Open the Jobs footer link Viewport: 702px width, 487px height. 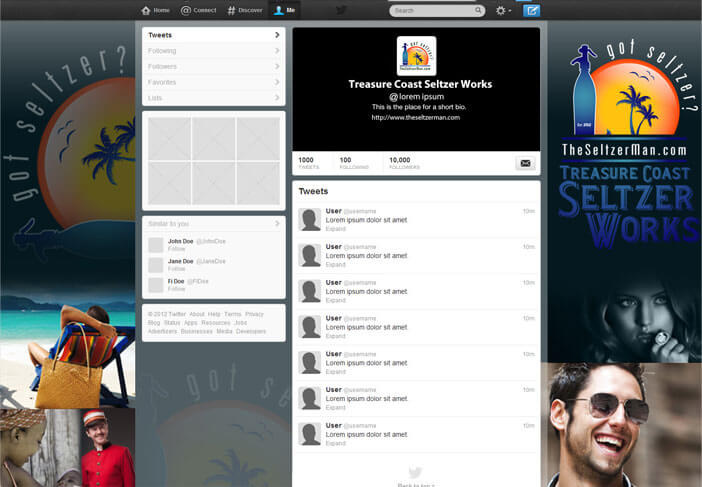coord(240,323)
